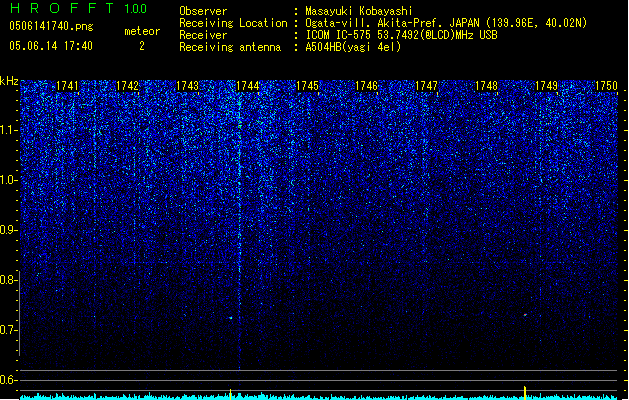Click the 1741 time axis marker
The image size is (629, 400).
click(x=67, y=86)
